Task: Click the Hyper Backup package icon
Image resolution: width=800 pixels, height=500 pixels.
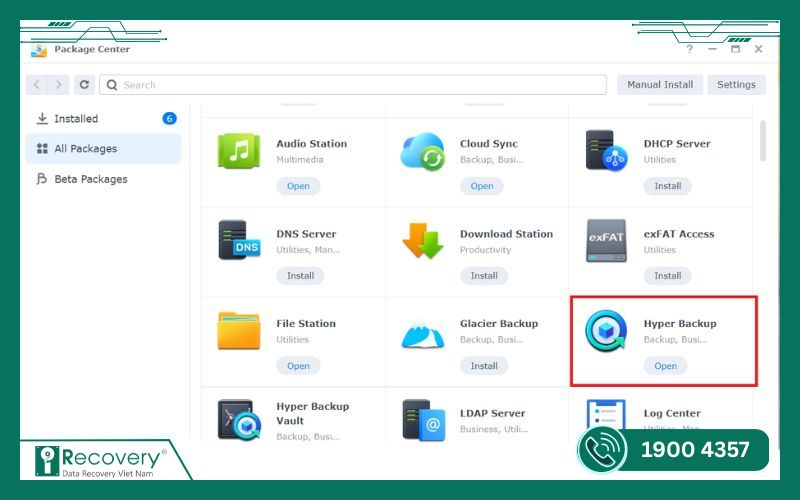Action: tap(606, 332)
